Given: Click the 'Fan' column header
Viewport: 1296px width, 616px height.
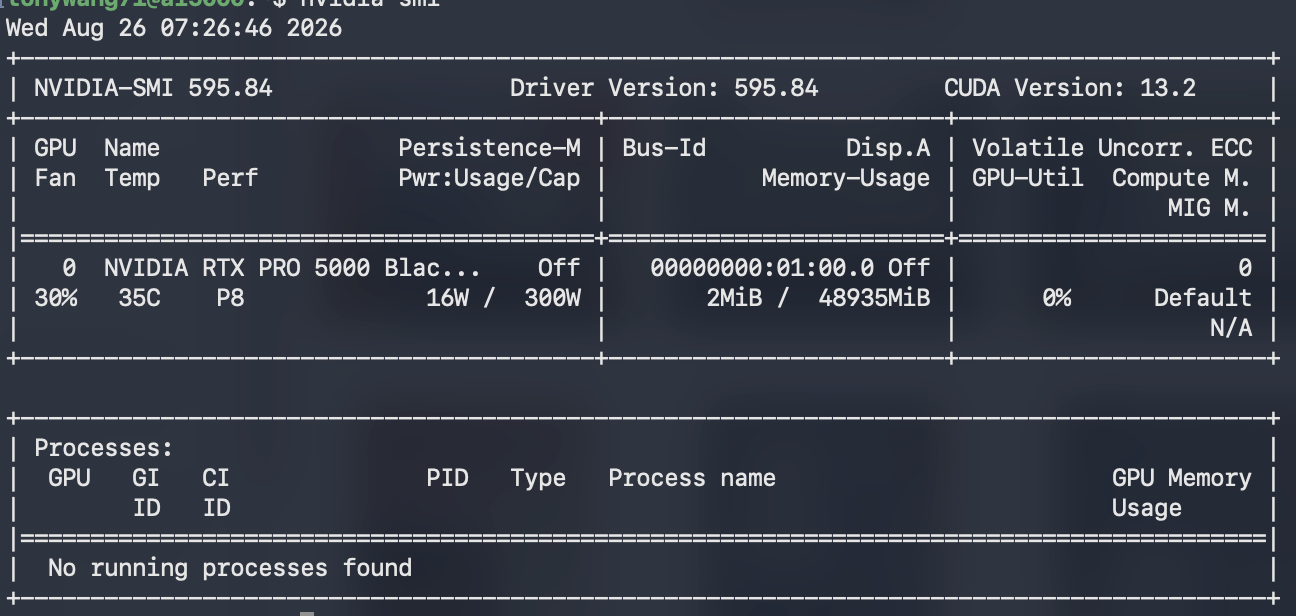Looking at the screenshot, I should [55, 178].
